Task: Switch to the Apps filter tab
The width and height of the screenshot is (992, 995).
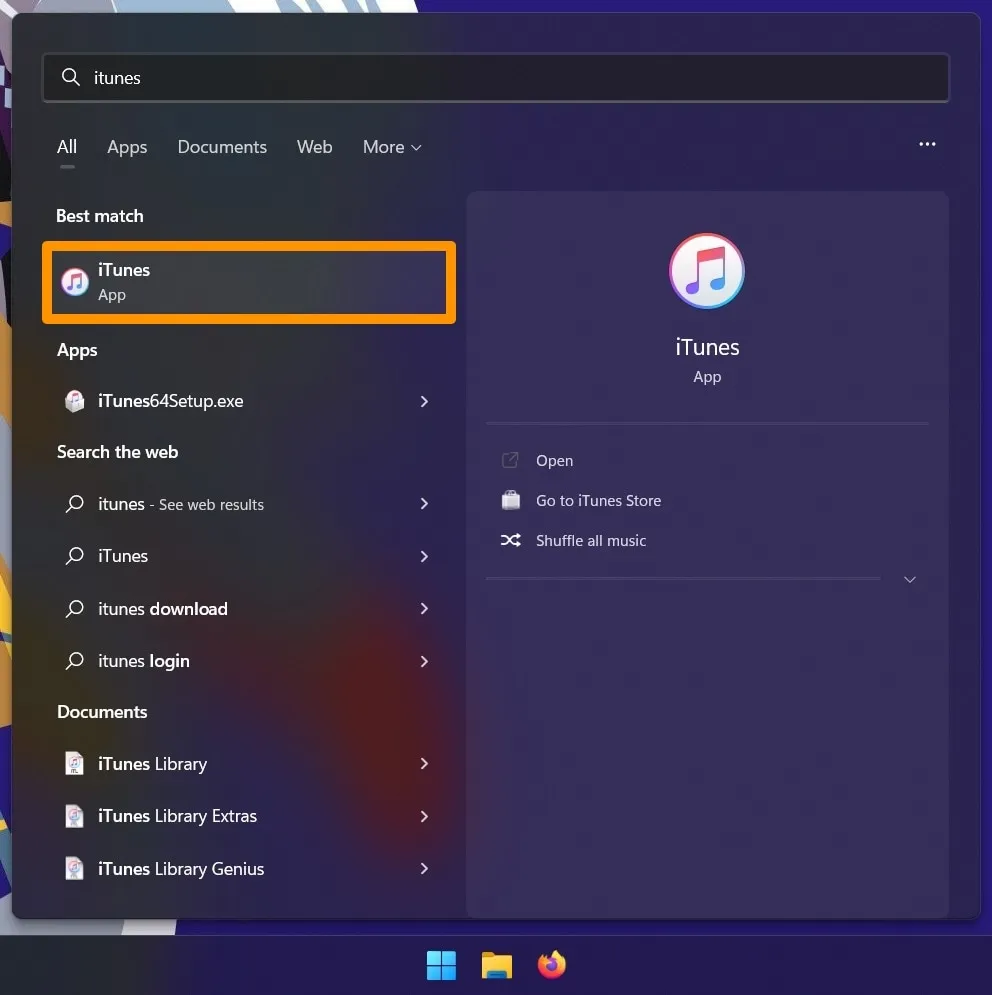Action: [x=127, y=147]
